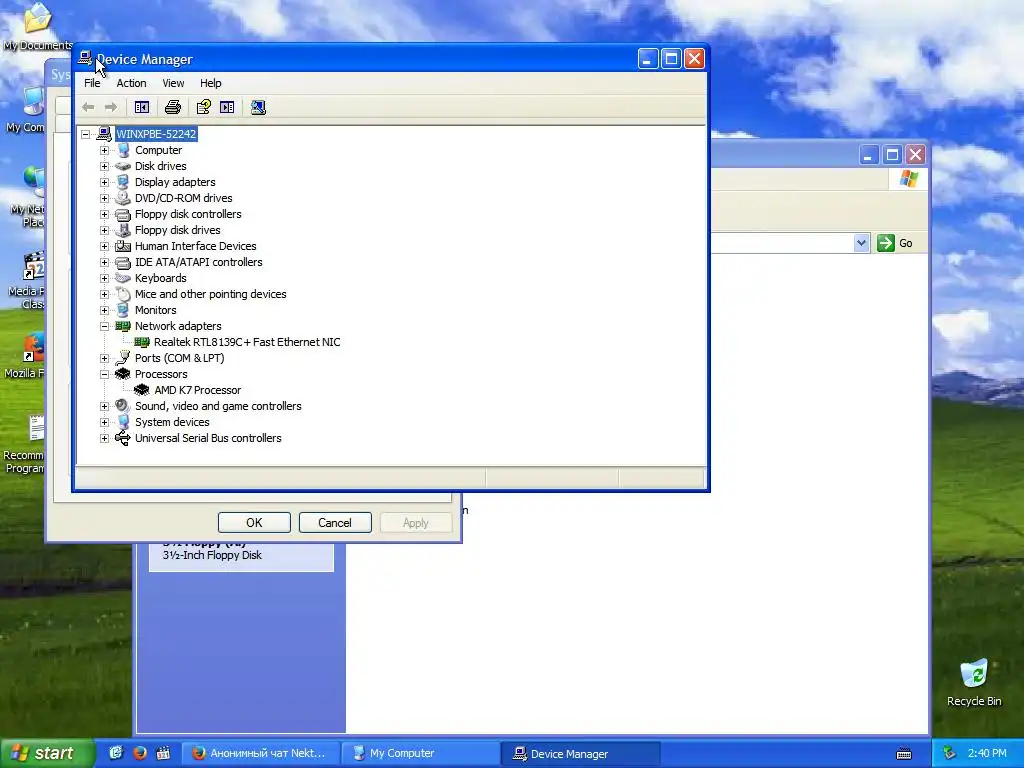Select Realtek RTL8139C+ Fast Ethernet NIC
The height and width of the screenshot is (768, 1024).
(x=247, y=342)
